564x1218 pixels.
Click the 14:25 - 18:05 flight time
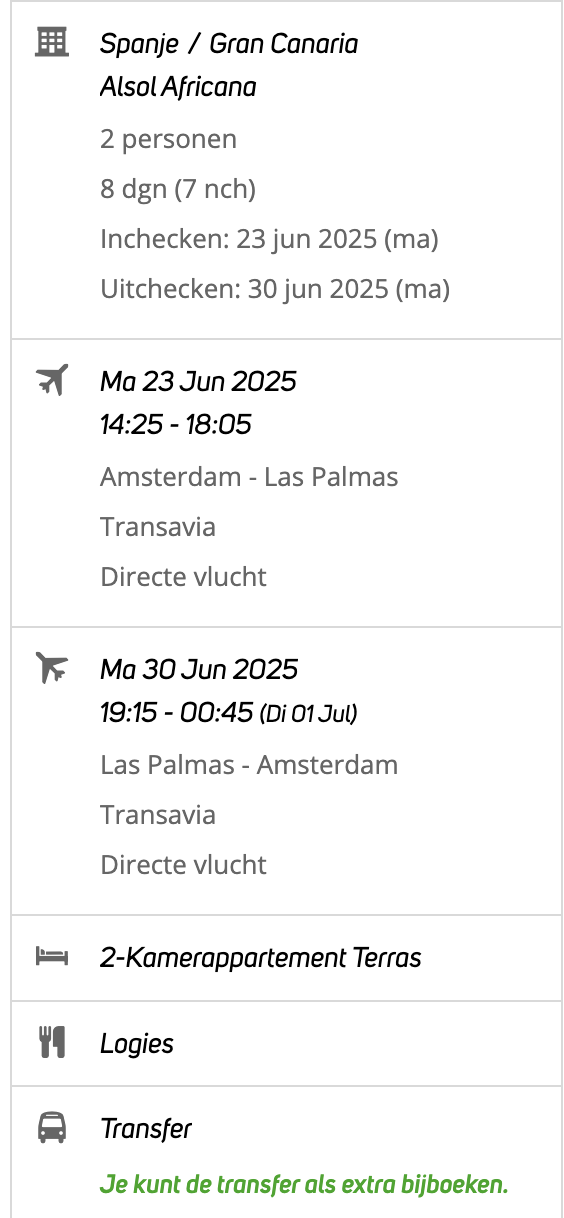tap(176, 425)
